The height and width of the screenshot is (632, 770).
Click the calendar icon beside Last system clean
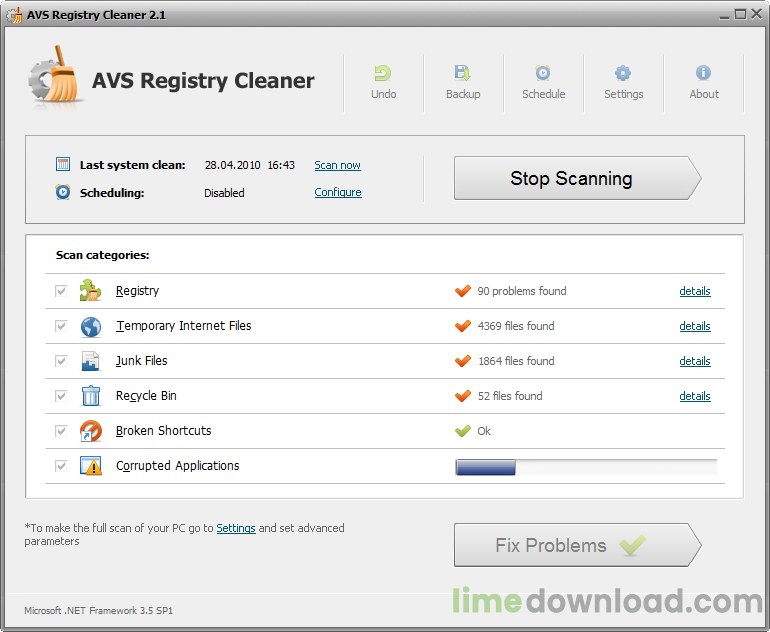63,164
